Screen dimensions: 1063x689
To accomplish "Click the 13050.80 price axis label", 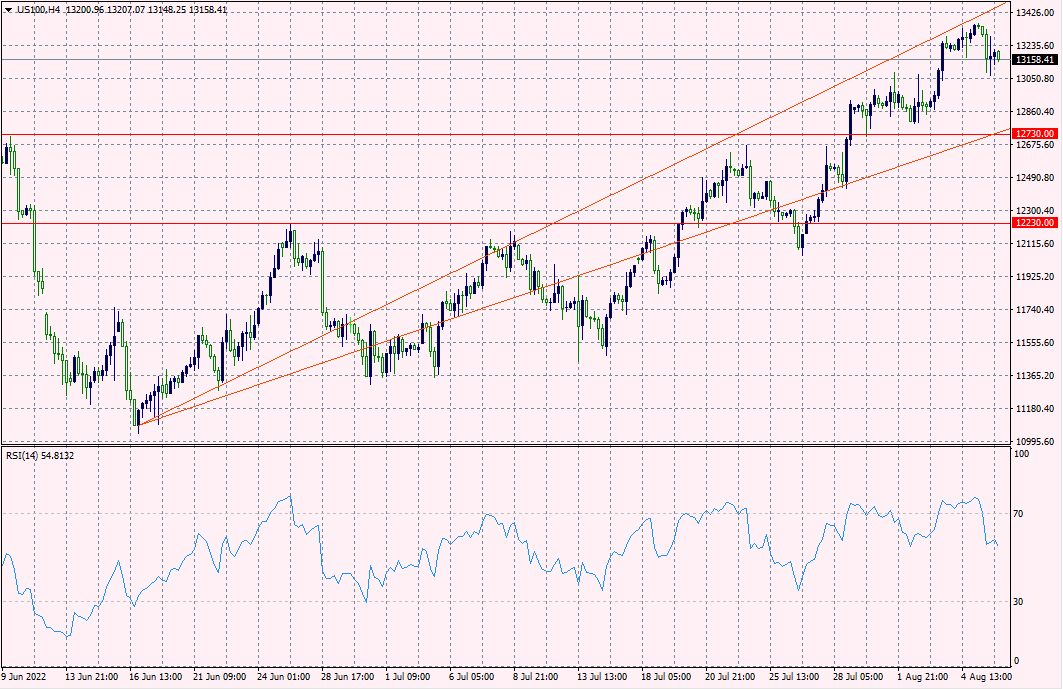I will tap(1035, 79).
